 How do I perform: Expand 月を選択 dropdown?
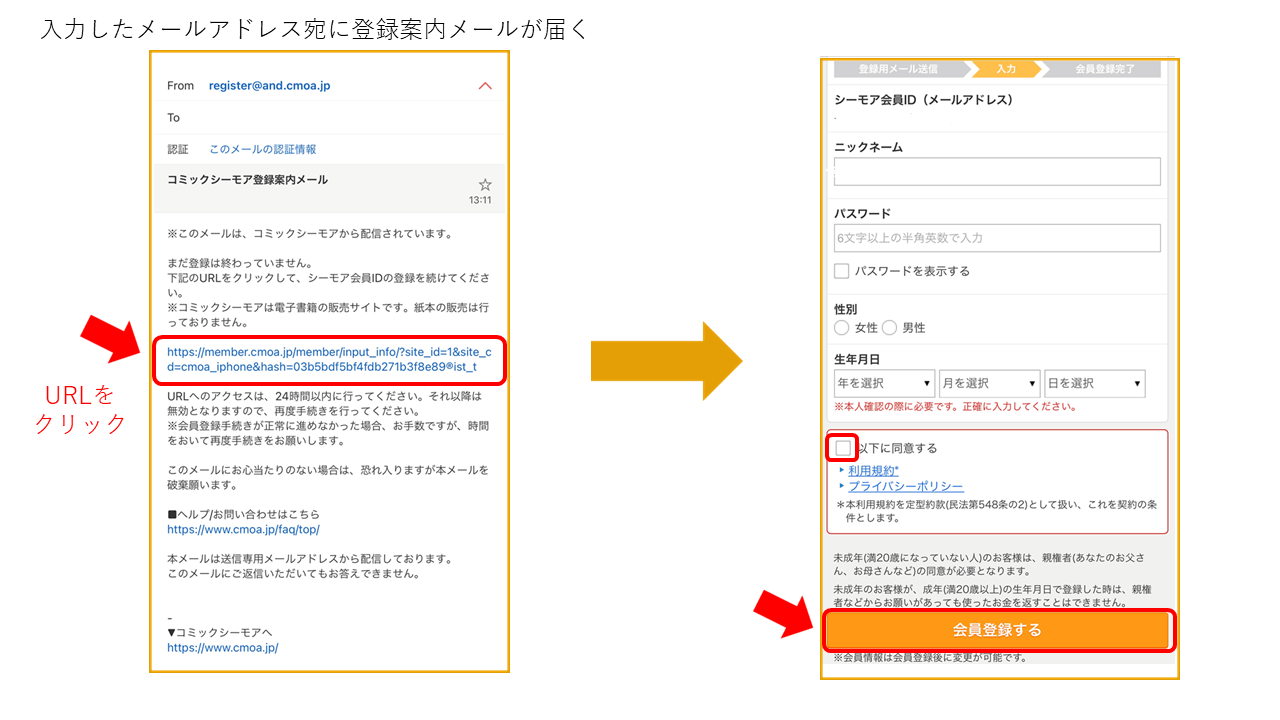[x=989, y=383]
